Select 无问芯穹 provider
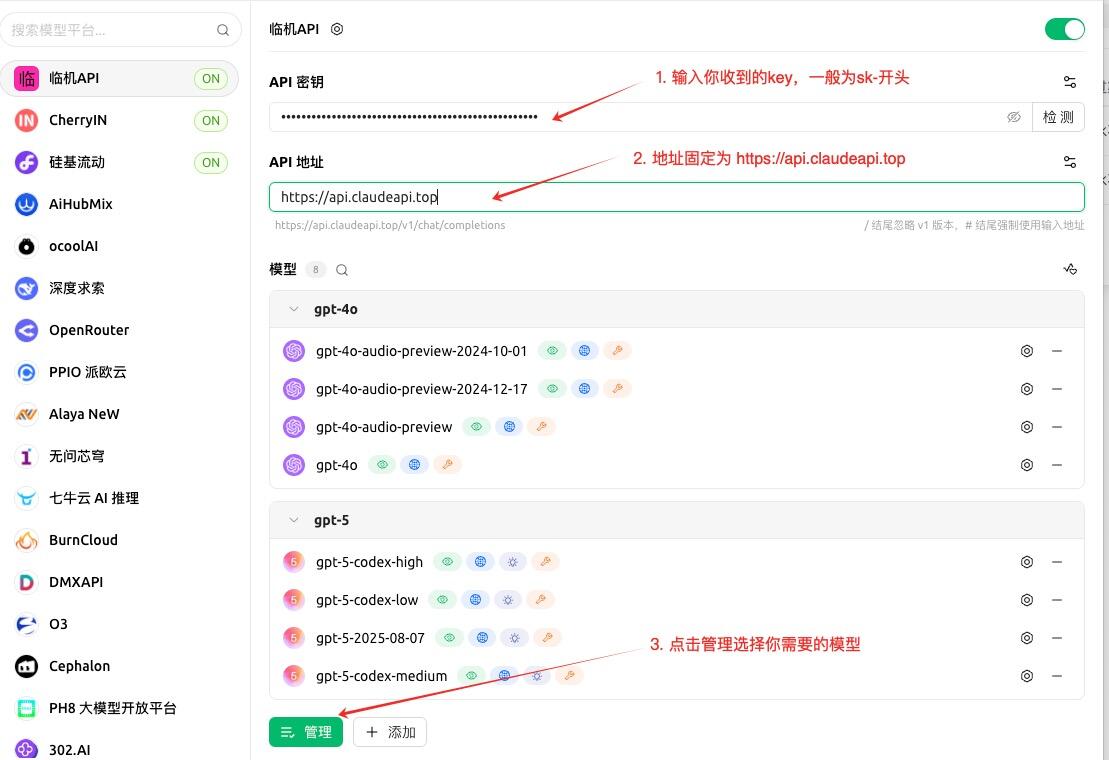The image size is (1109, 760). point(119,456)
